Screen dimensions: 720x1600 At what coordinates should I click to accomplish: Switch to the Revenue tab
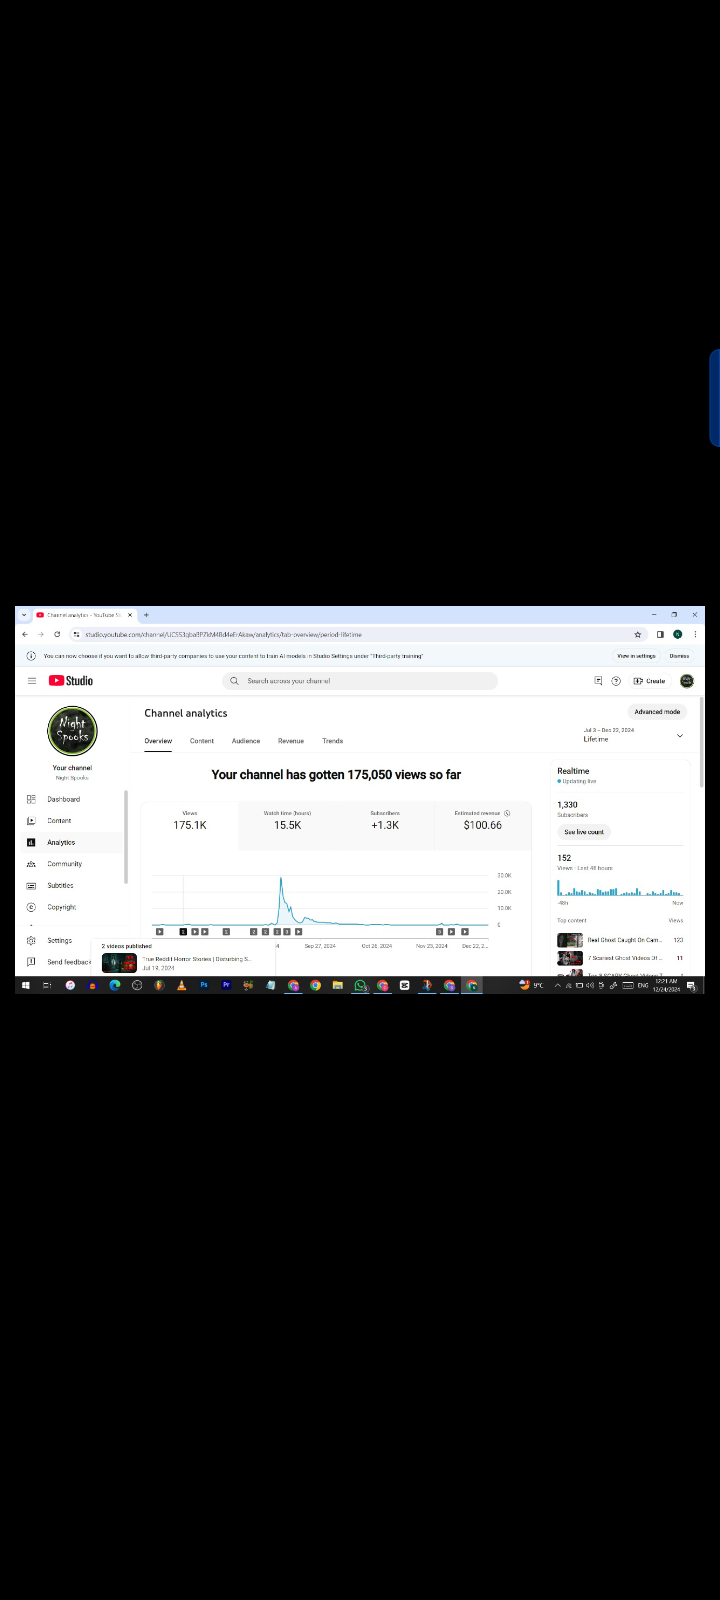[x=291, y=741]
